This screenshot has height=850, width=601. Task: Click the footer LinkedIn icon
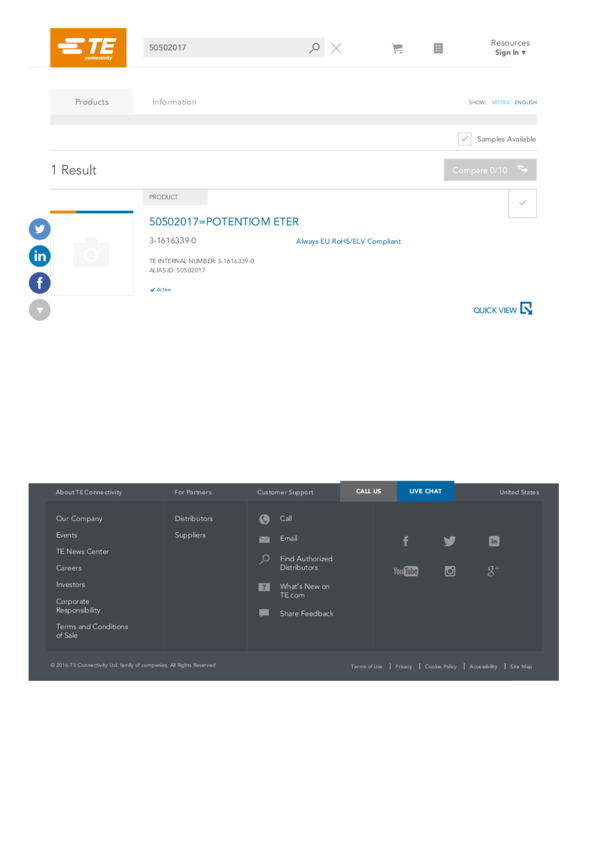pos(494,541)
